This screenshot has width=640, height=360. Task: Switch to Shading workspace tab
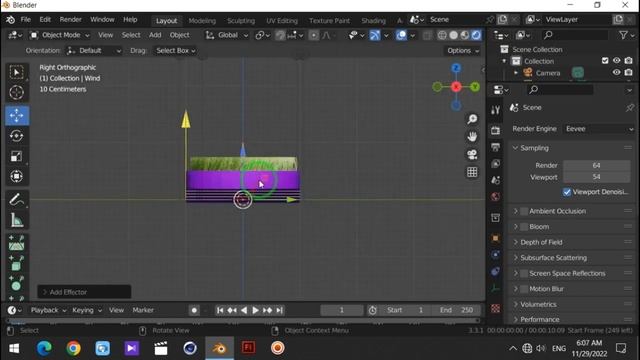373,20
